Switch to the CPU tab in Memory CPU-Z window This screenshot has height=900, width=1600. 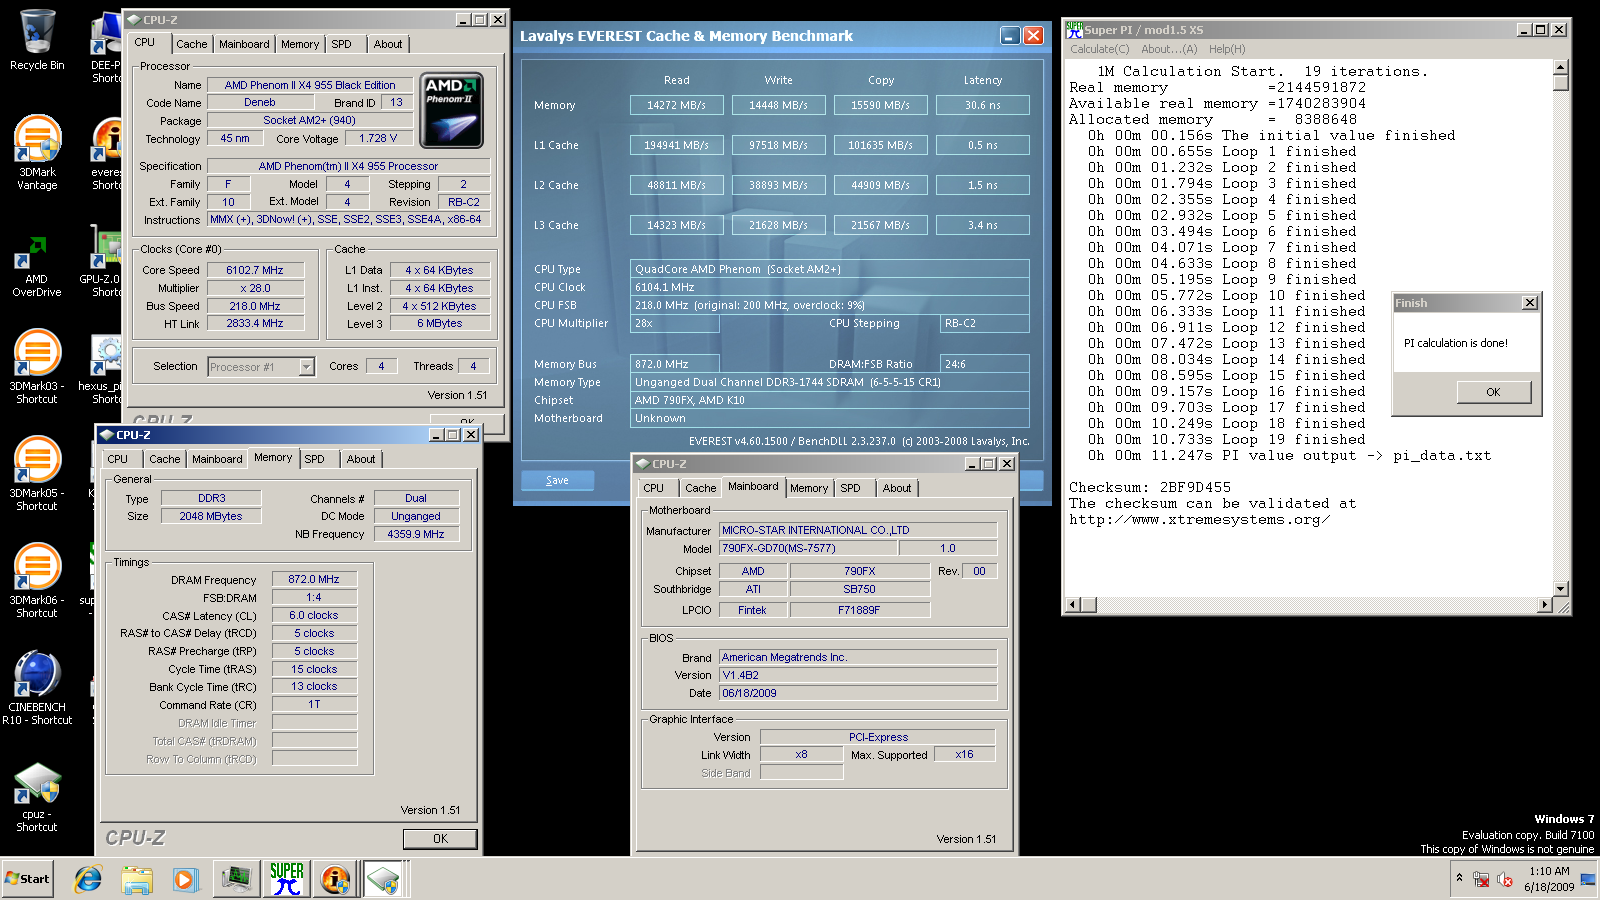118,459
